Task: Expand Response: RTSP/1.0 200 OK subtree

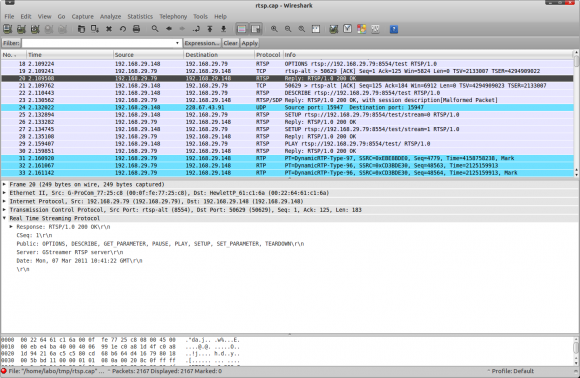Action: coord(11,227)
